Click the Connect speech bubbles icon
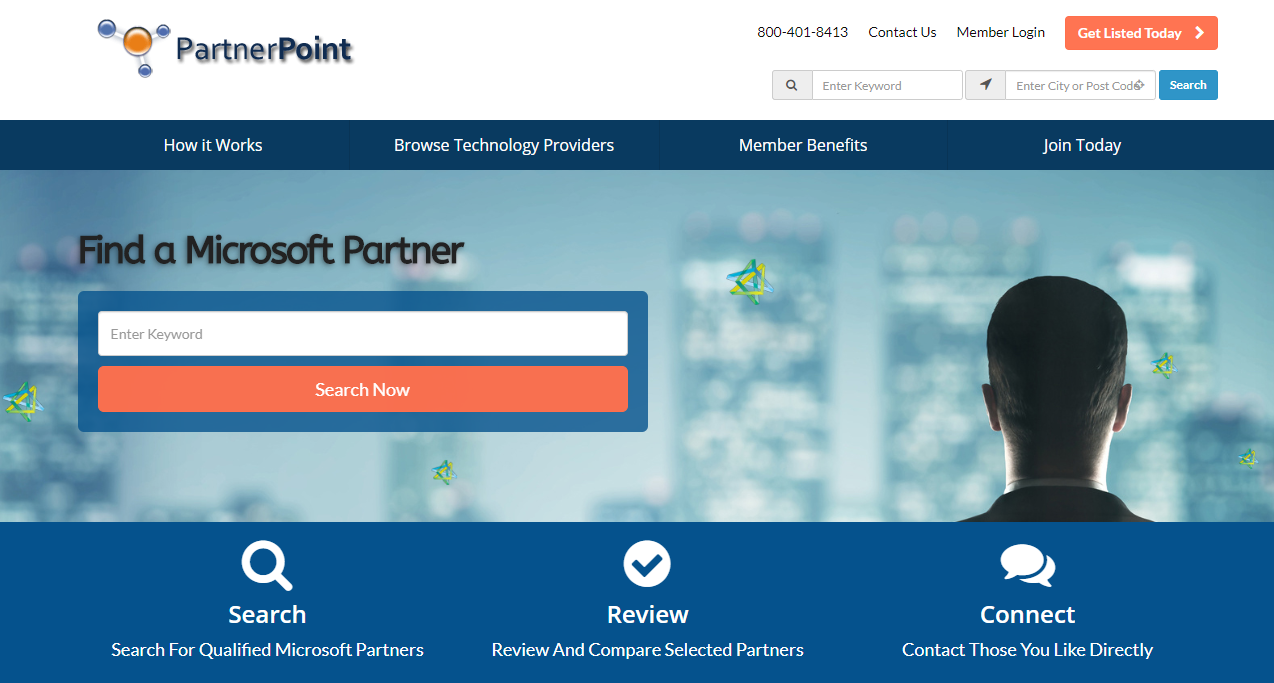The image size is (1274, 683). (x=1027, y=565)
